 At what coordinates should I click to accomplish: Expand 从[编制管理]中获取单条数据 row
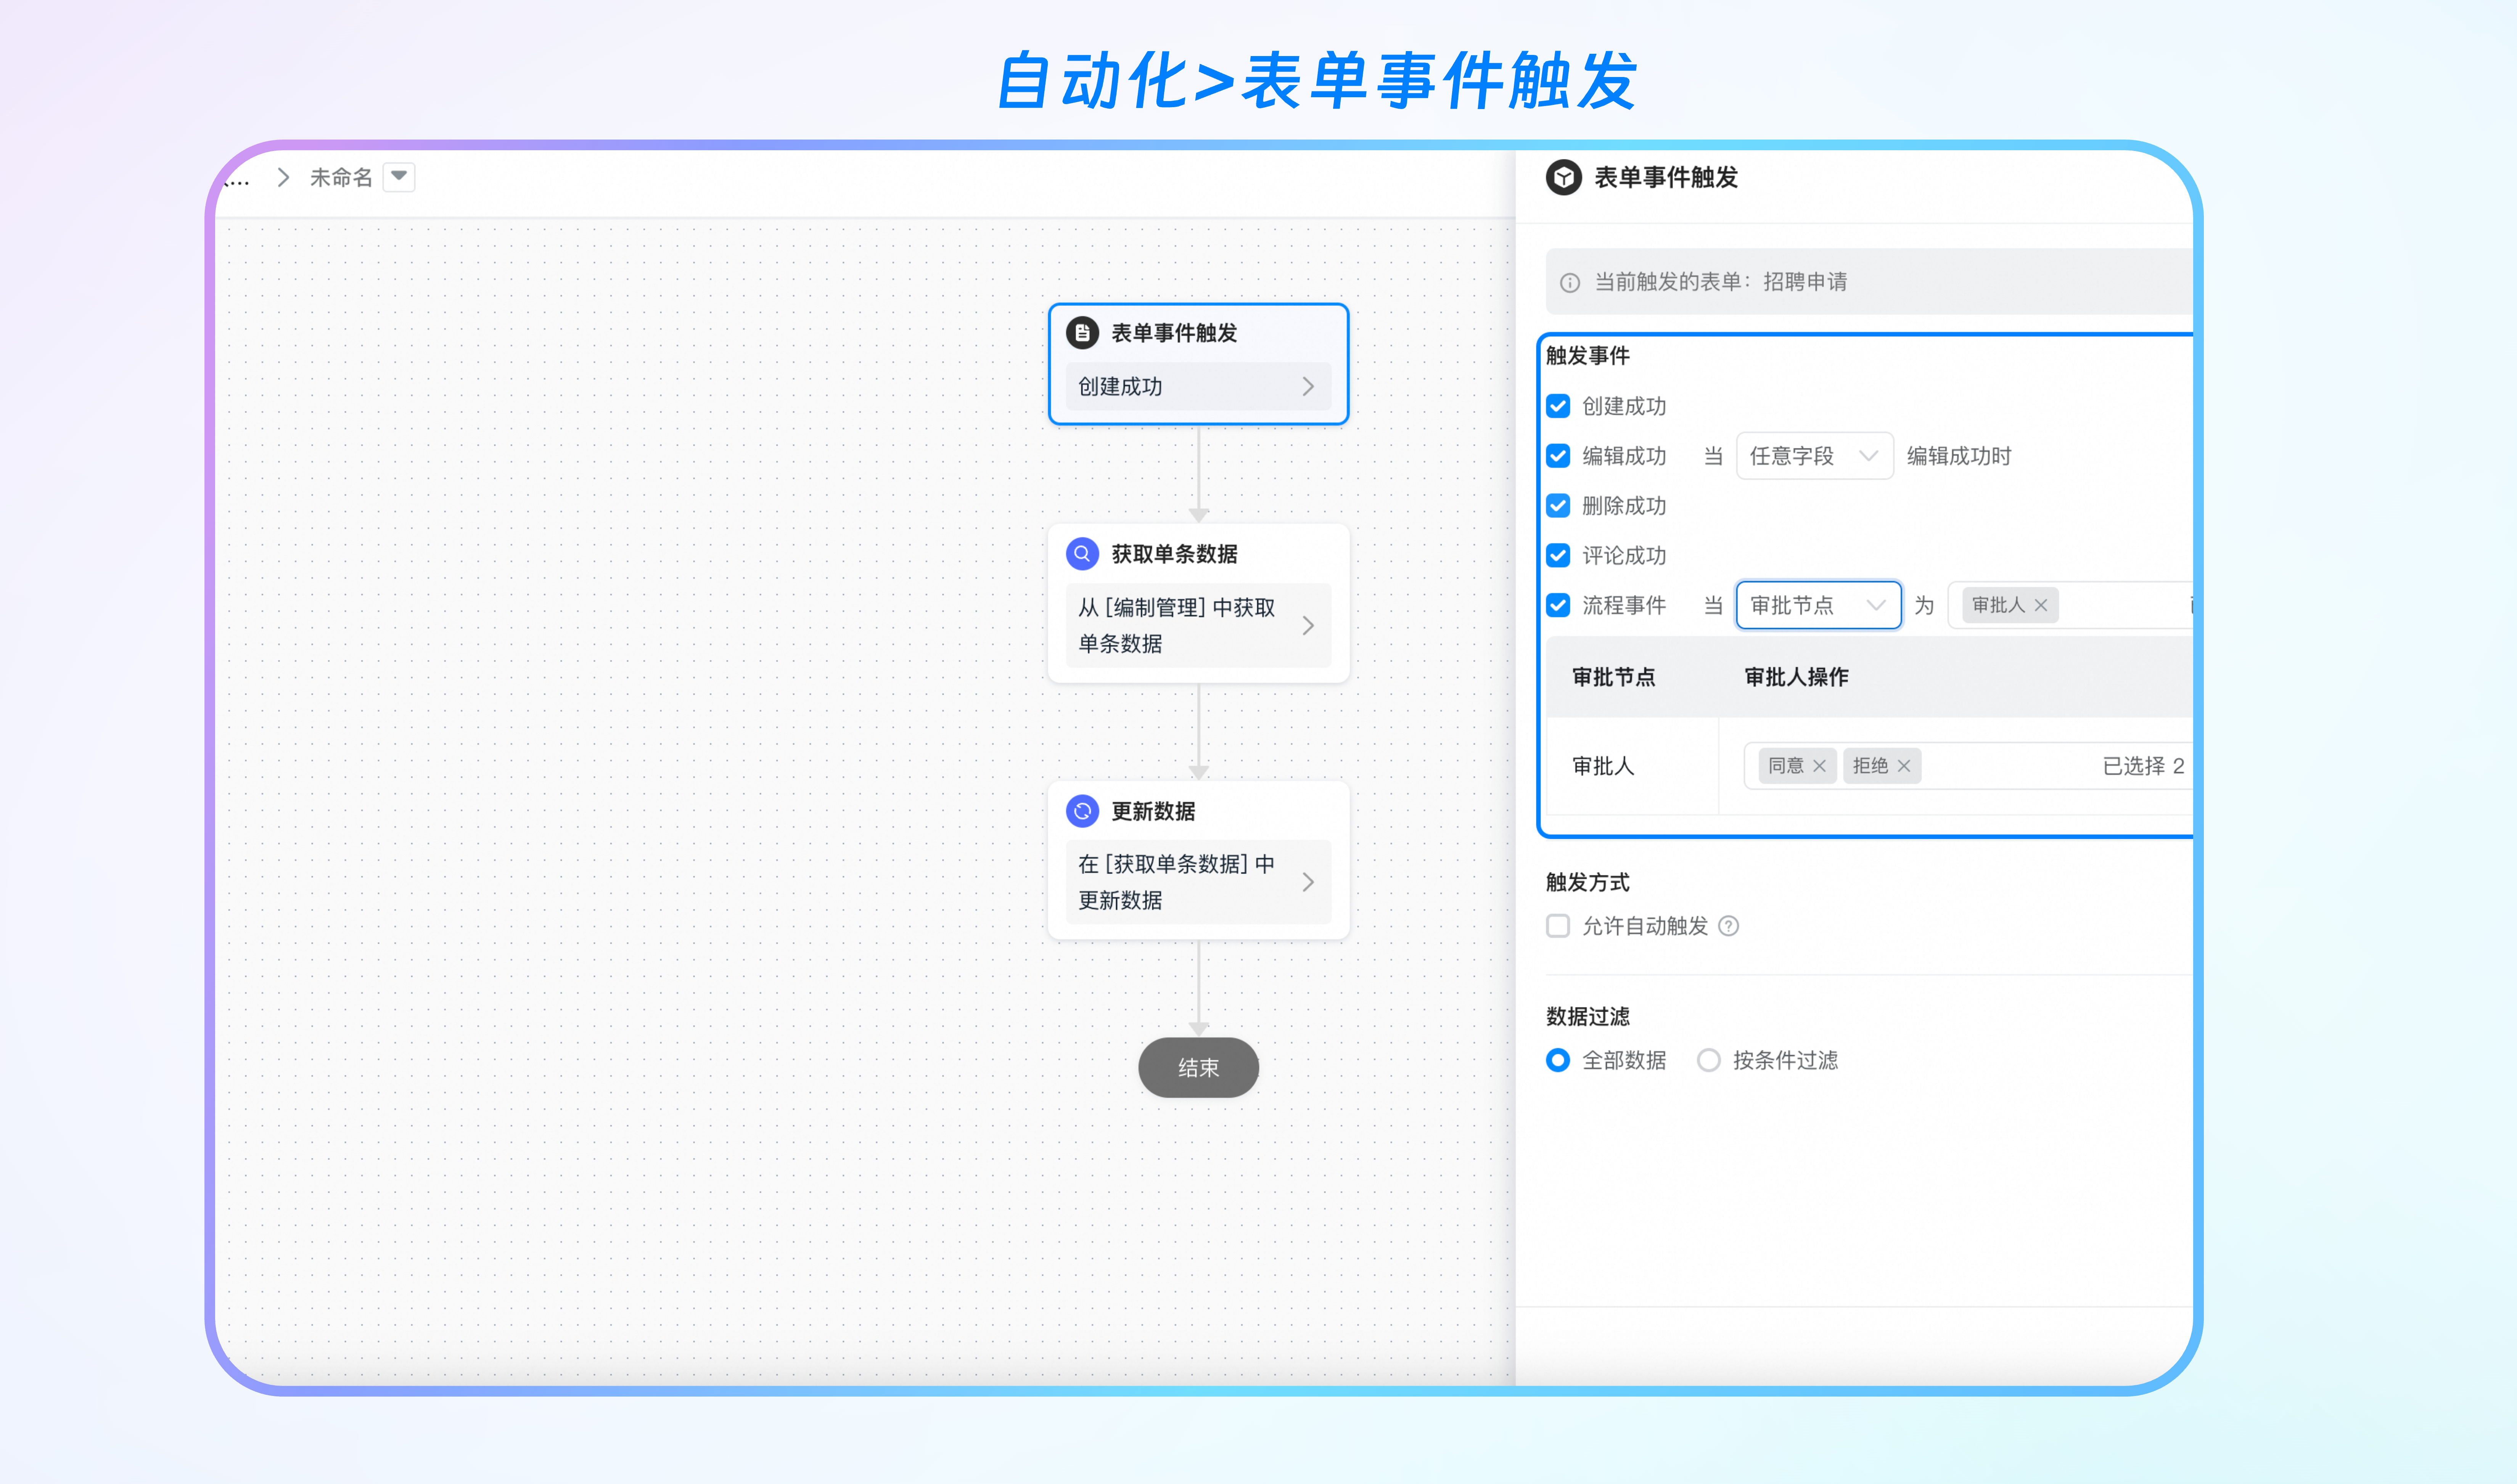[1198, 626]
